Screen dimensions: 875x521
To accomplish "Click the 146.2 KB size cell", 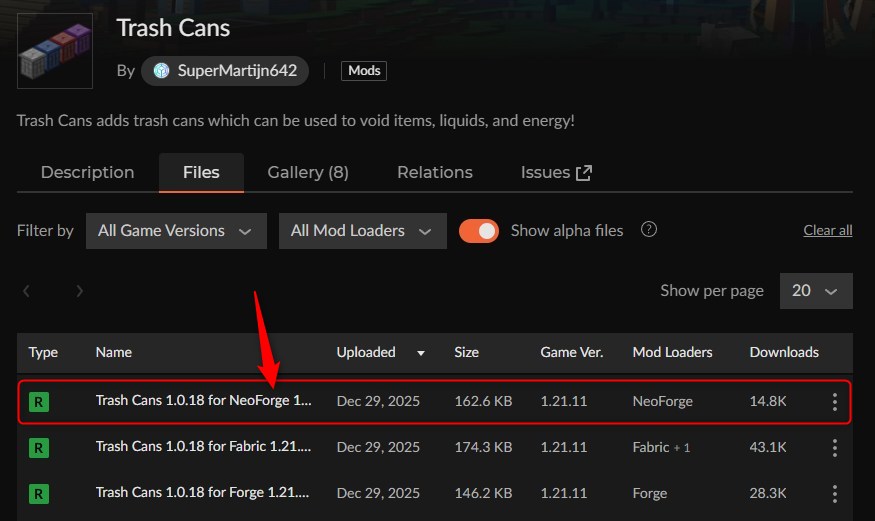I will [483, 494].
